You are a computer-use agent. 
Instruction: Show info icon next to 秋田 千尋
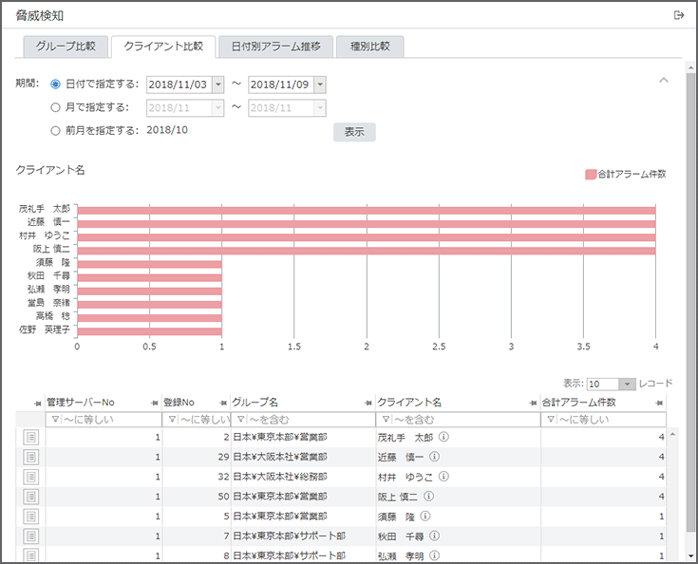434,536
